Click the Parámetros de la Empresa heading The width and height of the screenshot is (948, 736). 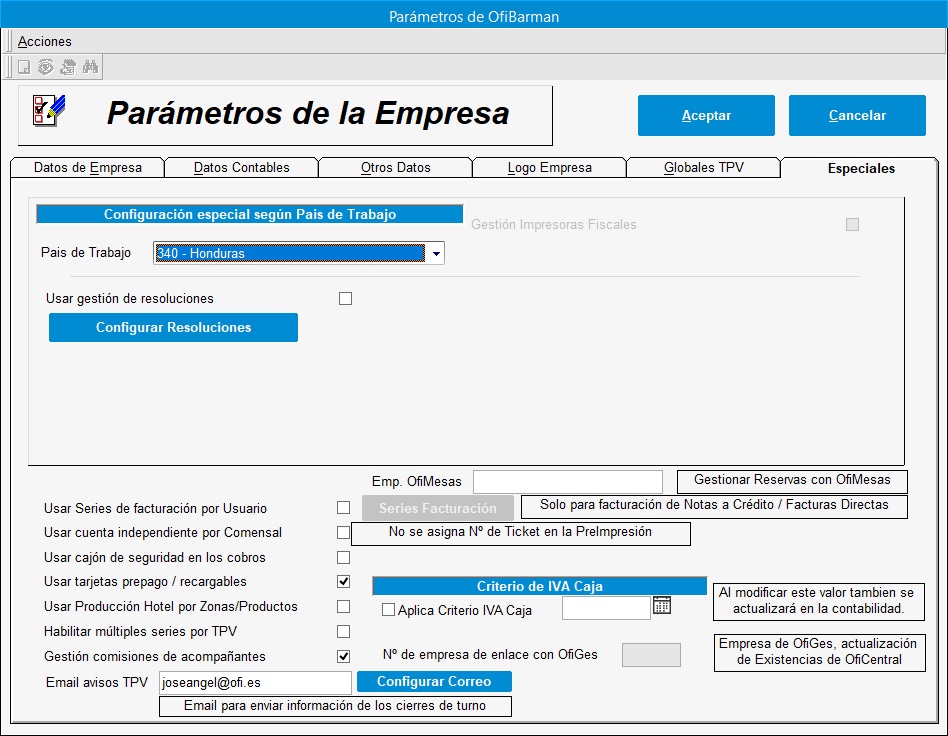coord(308,113)
